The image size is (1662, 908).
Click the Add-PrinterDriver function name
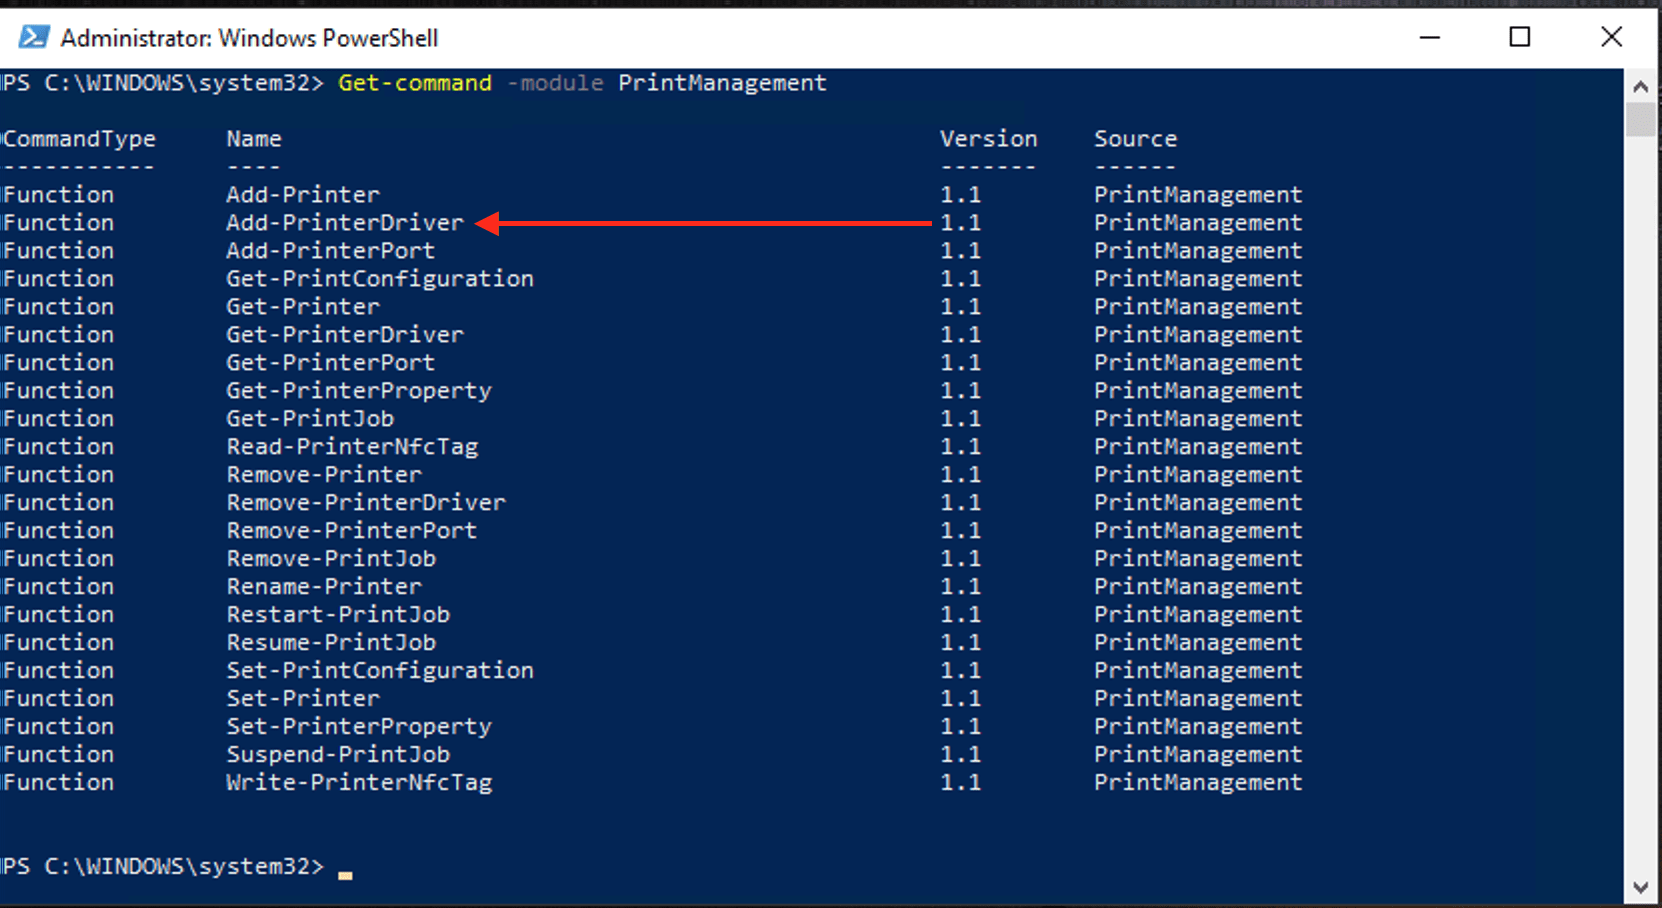(345, 223)
